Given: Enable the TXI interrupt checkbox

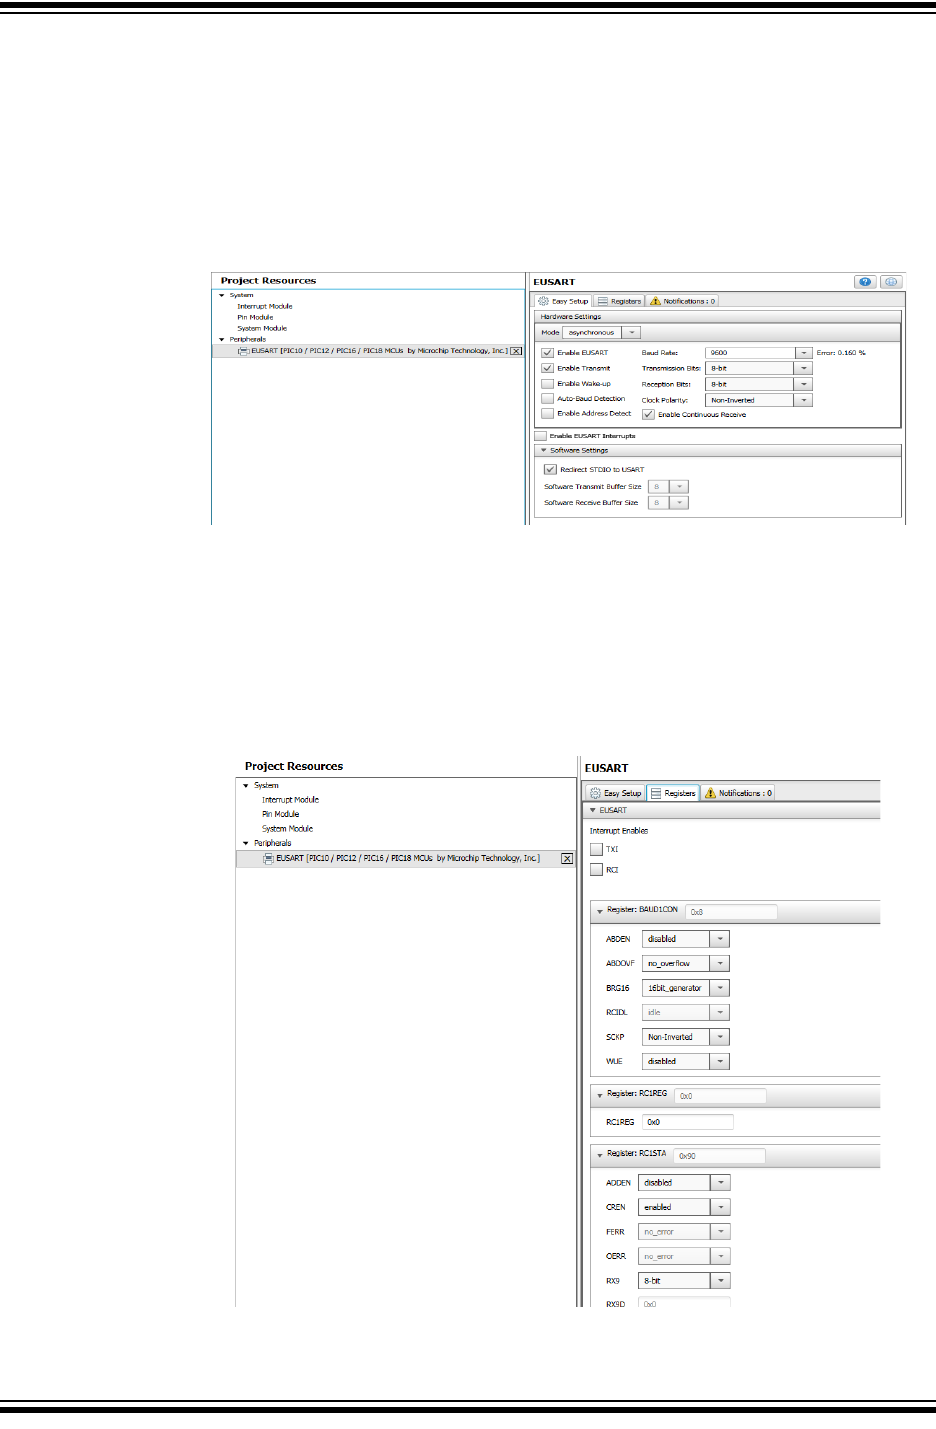Looking at the screenshot, I should click(x=596, y=849).
